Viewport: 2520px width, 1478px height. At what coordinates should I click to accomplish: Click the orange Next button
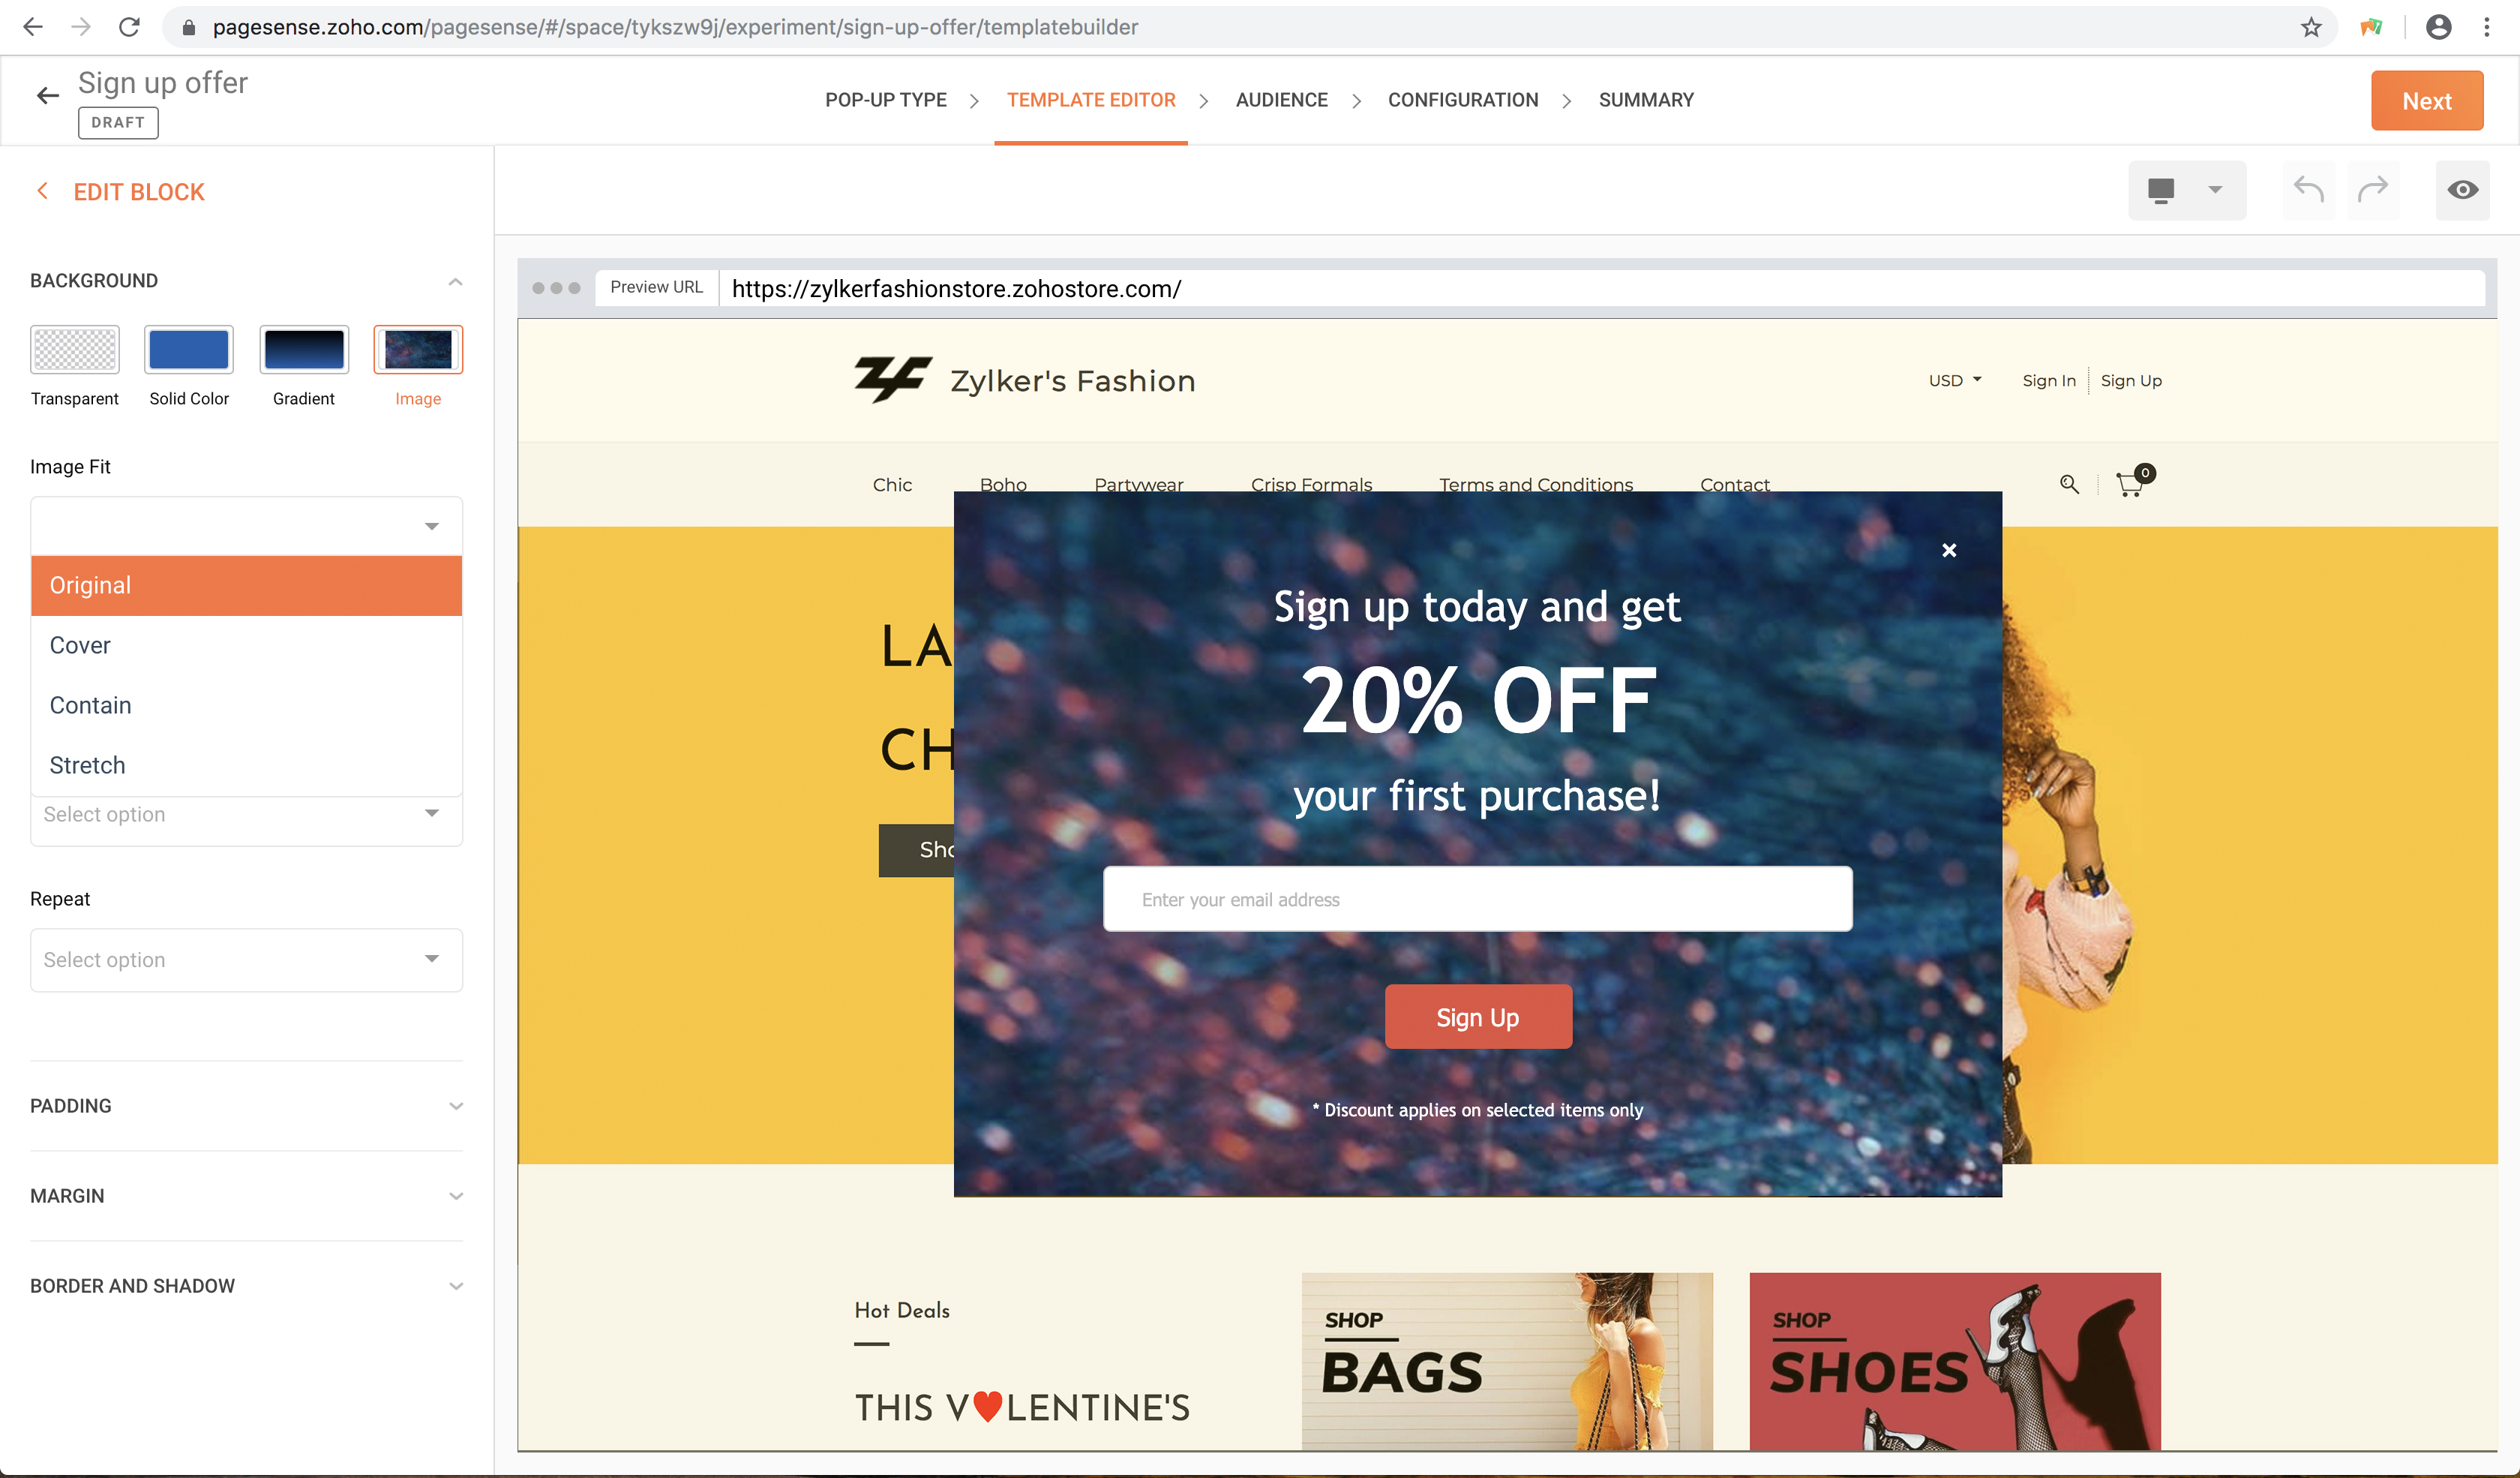pos(2426,100)
